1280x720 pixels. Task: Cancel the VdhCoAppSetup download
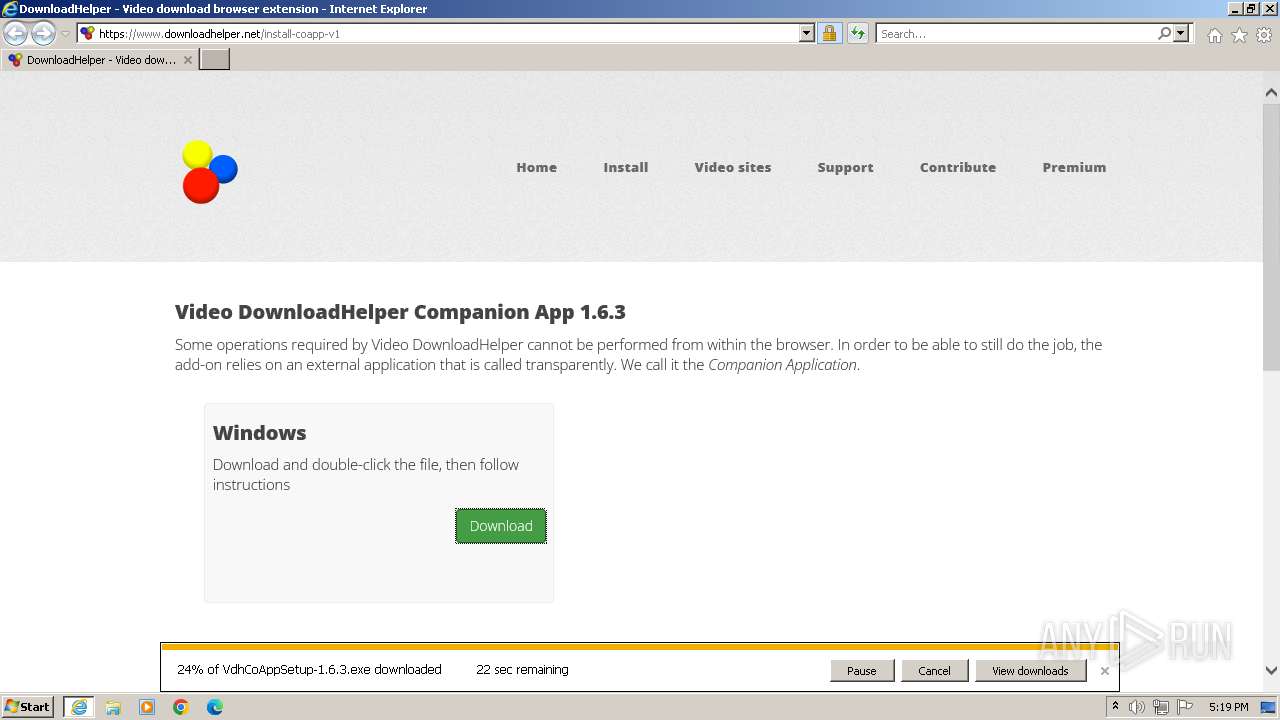[x=934, y=671]
